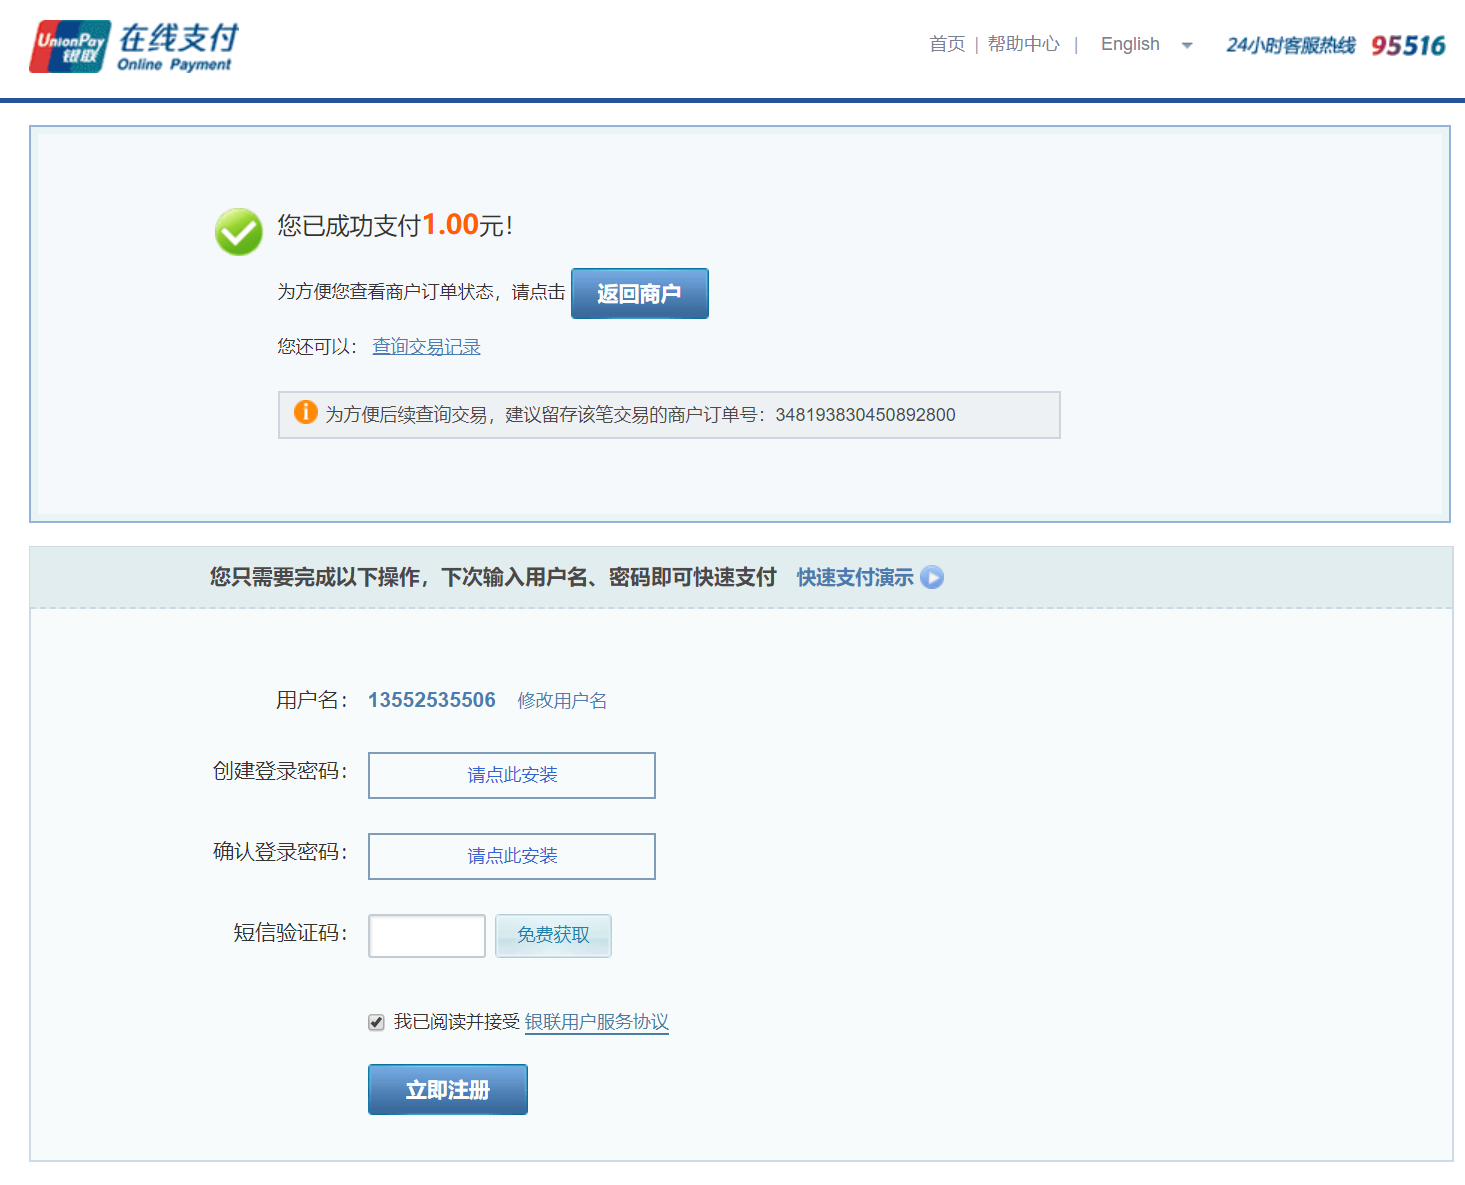This screenshot has height=1185, width=1465.
Task: Play the 快速支付演示 demo arrow icon
Action: (x=932, y=577)
